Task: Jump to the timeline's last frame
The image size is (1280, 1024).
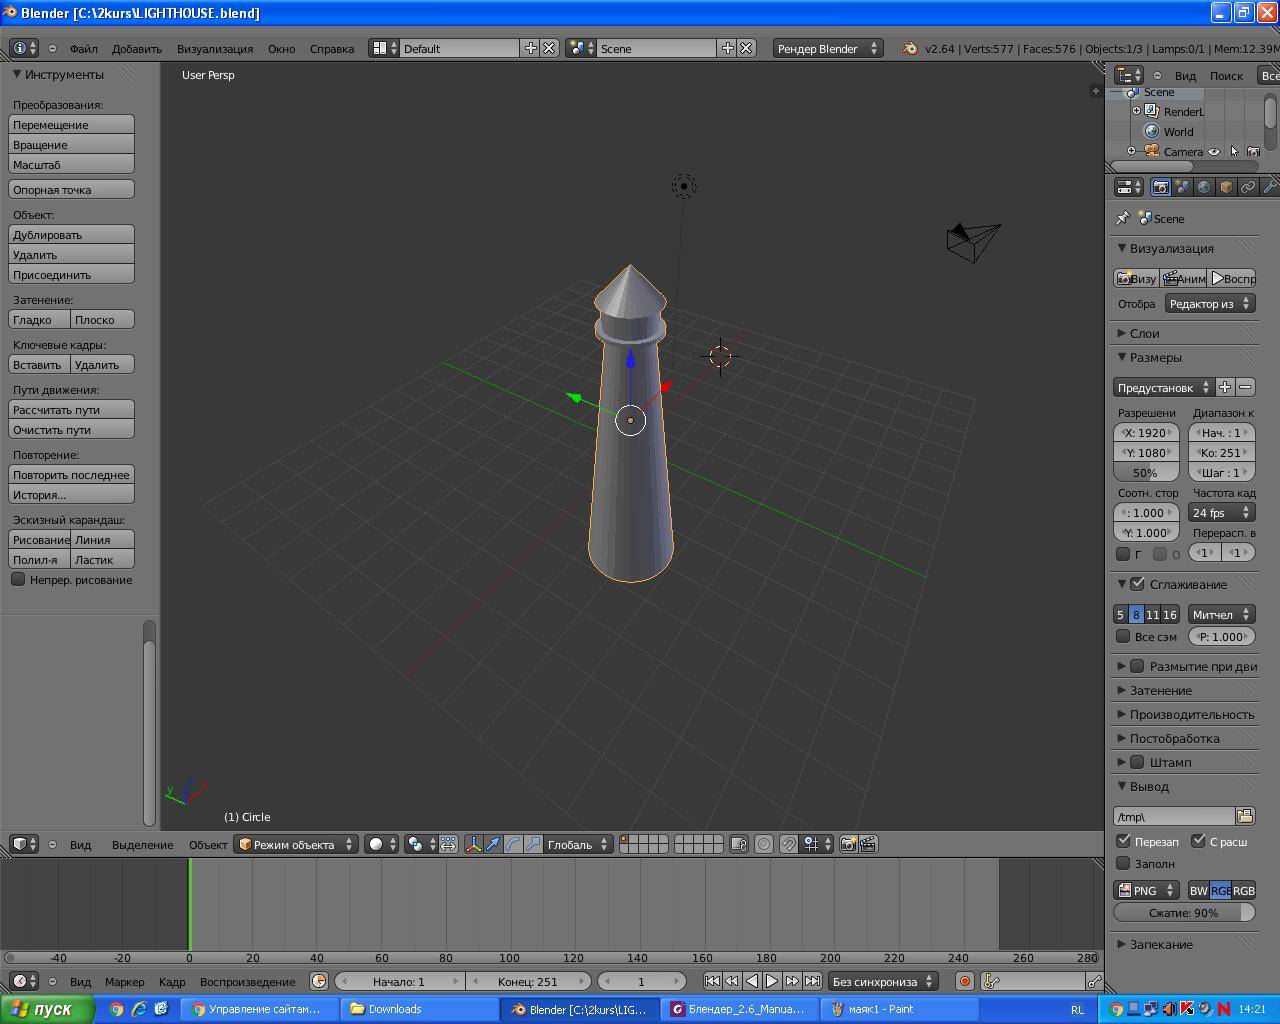Action: (812, 981)
